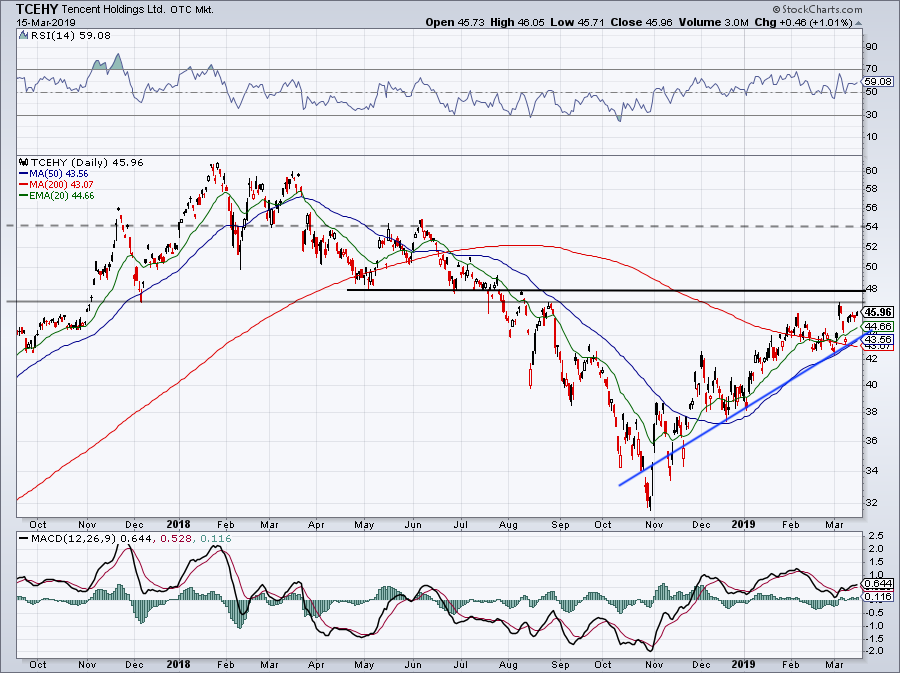Click the 0.644 value tag on MACD axis
The height and width of the screenshot is (673, 900).
click(878, 583)
